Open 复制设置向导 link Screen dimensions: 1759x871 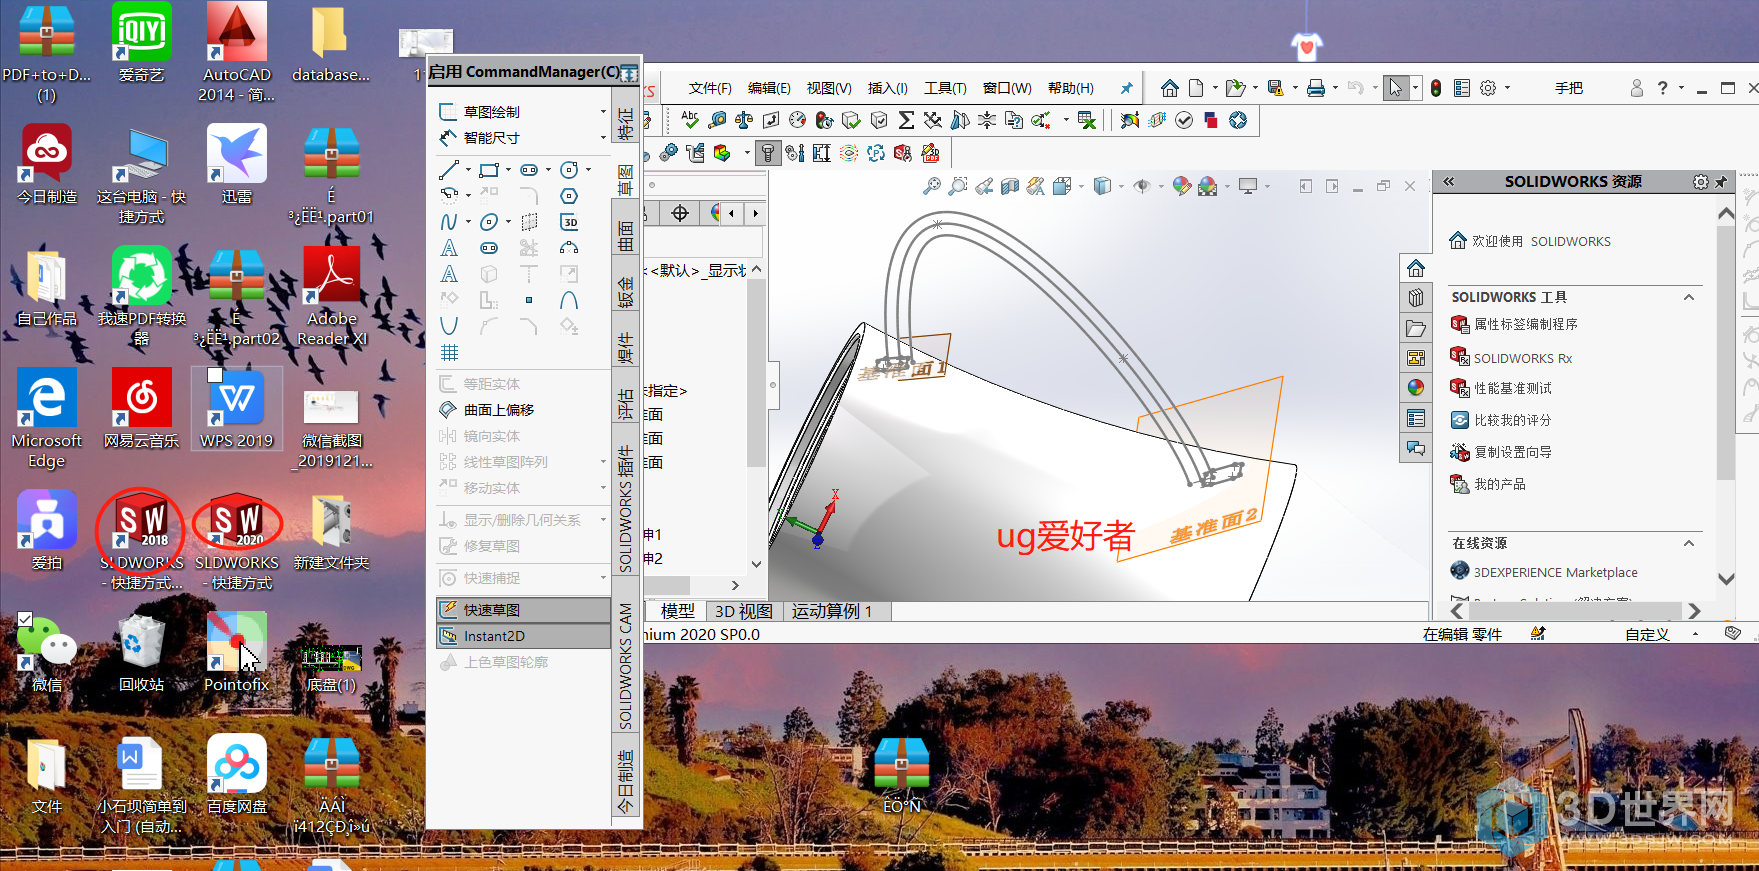(1513, 452)
